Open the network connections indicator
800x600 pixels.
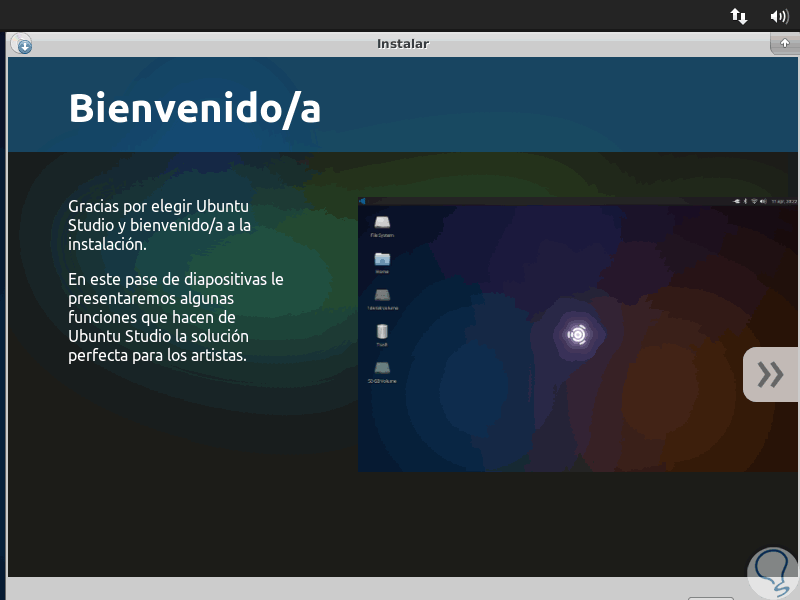pyautogui.click(x=738, y=16)
